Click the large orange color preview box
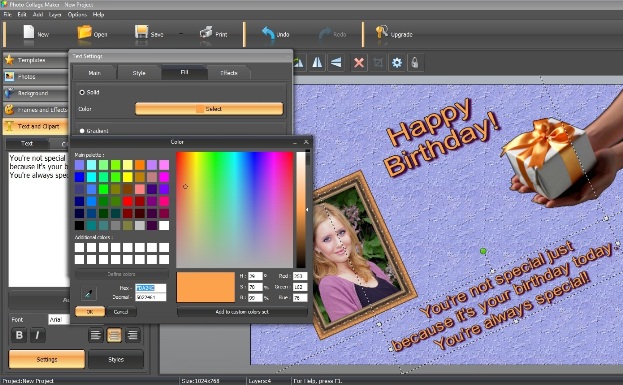This screenshot has height=385, width=623. tap(206, 287)
